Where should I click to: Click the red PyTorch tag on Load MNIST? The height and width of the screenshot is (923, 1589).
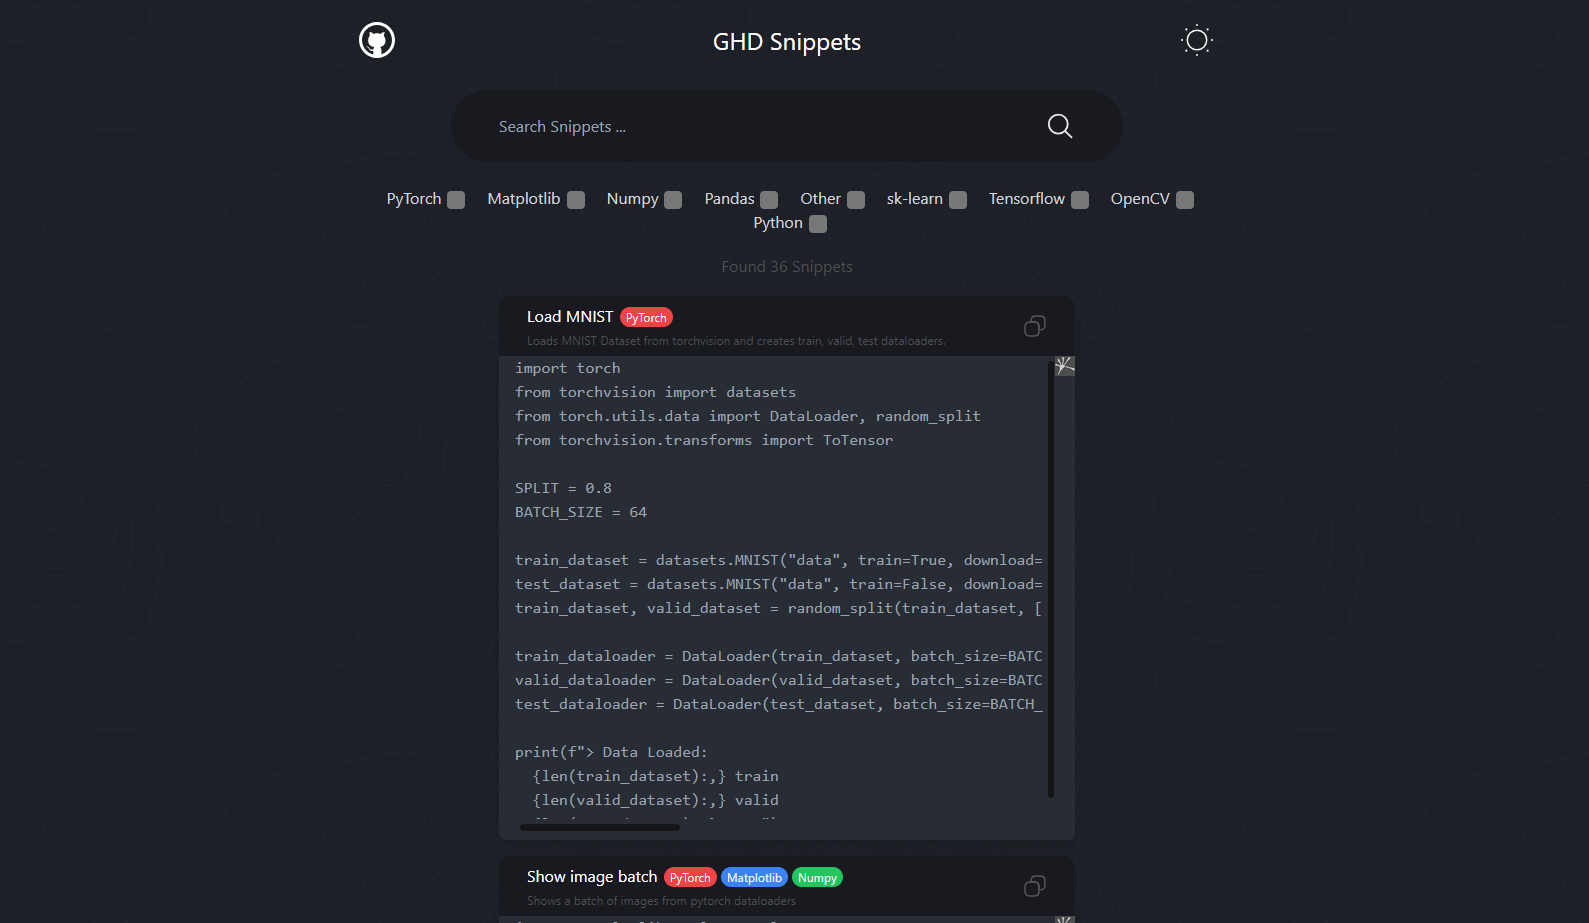pyautogui.click(x=646, y=318)
